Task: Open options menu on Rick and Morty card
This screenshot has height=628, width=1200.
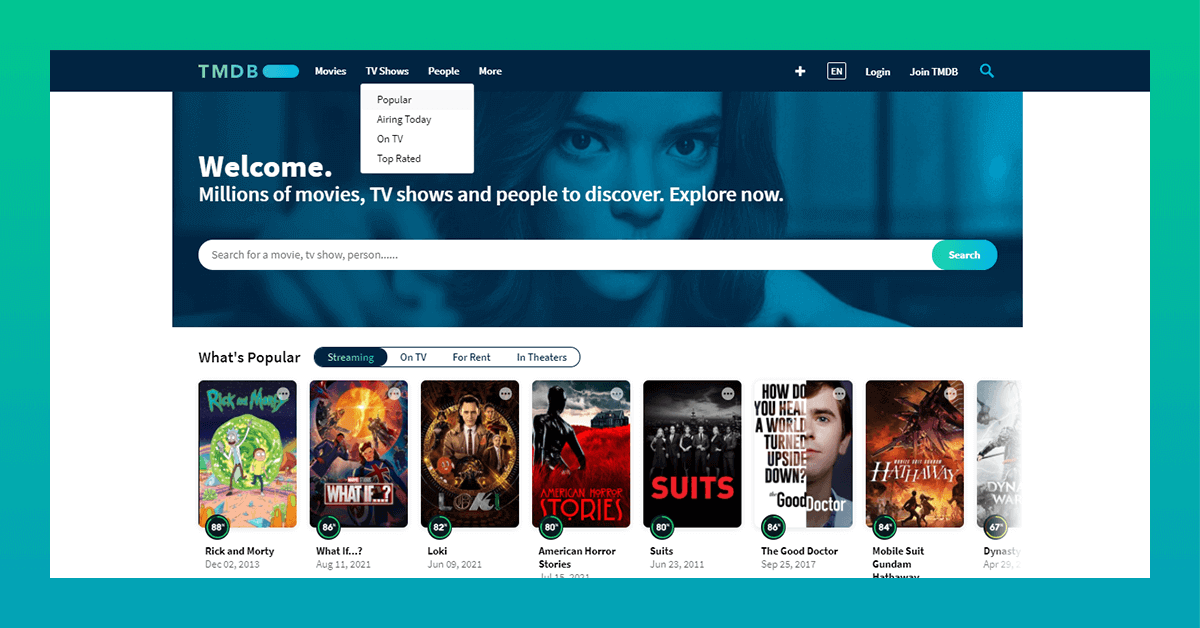Action: [x=283, y=394]
